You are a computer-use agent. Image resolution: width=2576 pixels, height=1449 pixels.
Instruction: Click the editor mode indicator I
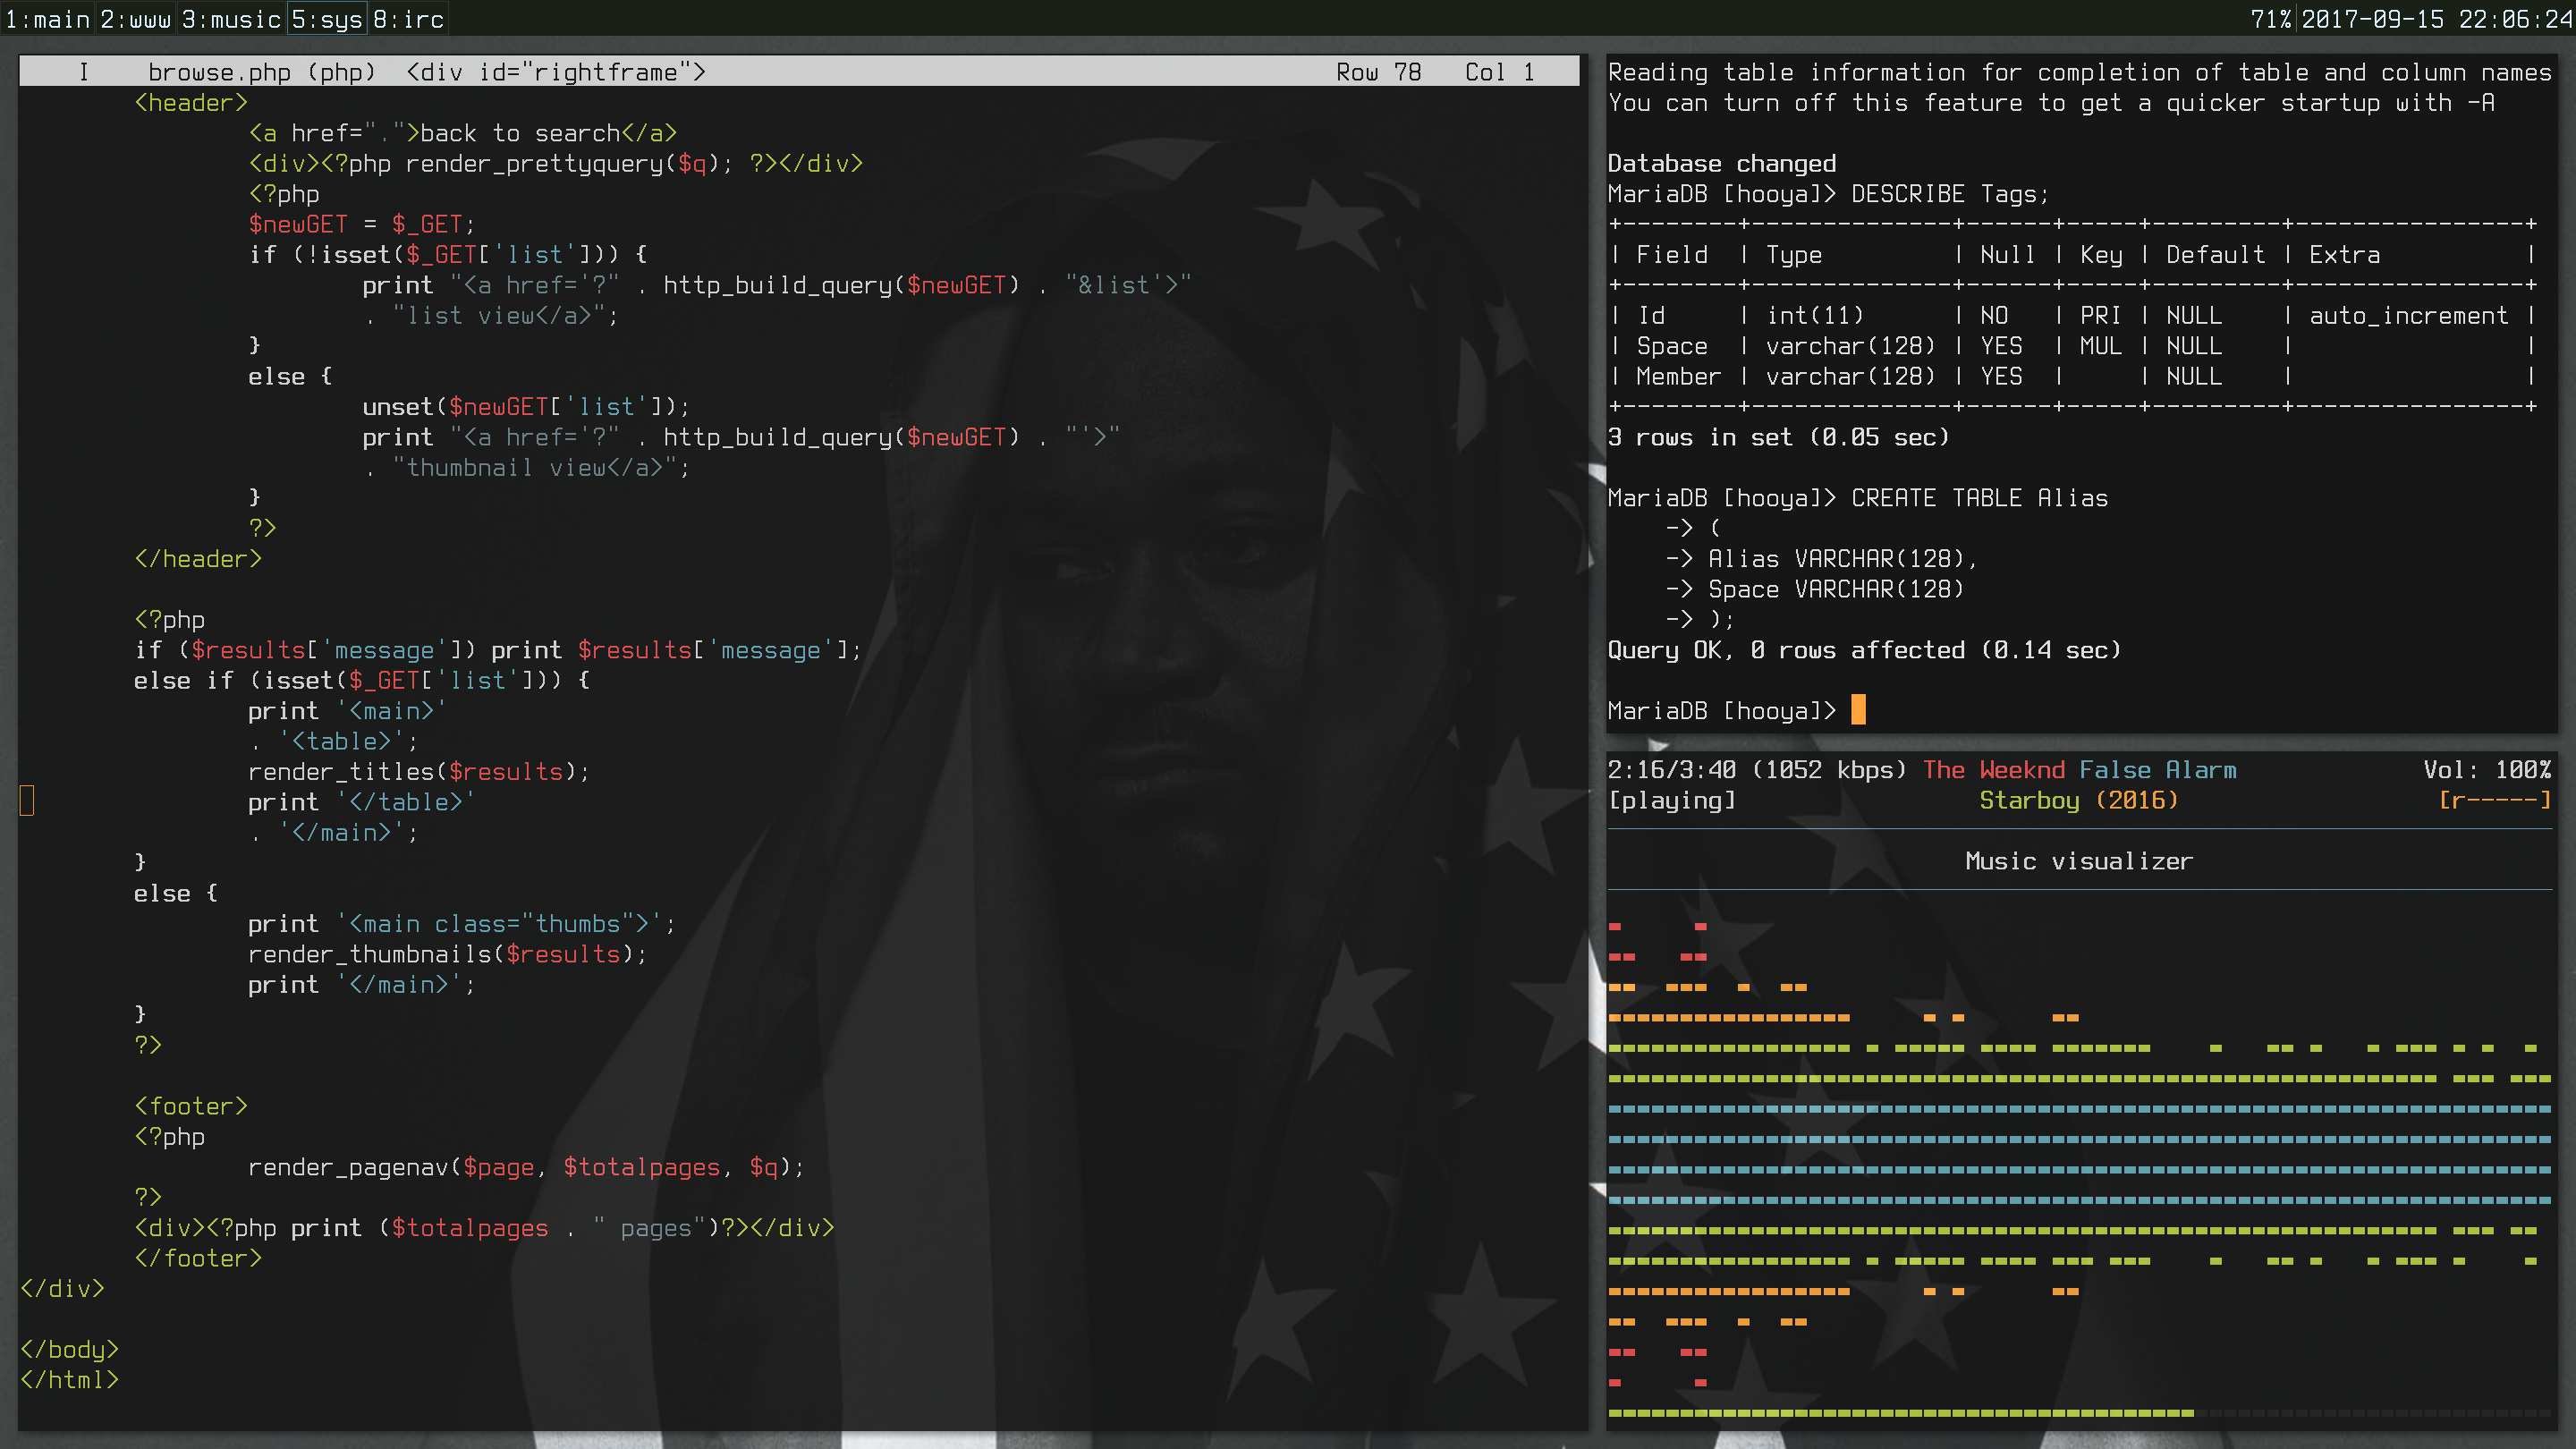84,72
